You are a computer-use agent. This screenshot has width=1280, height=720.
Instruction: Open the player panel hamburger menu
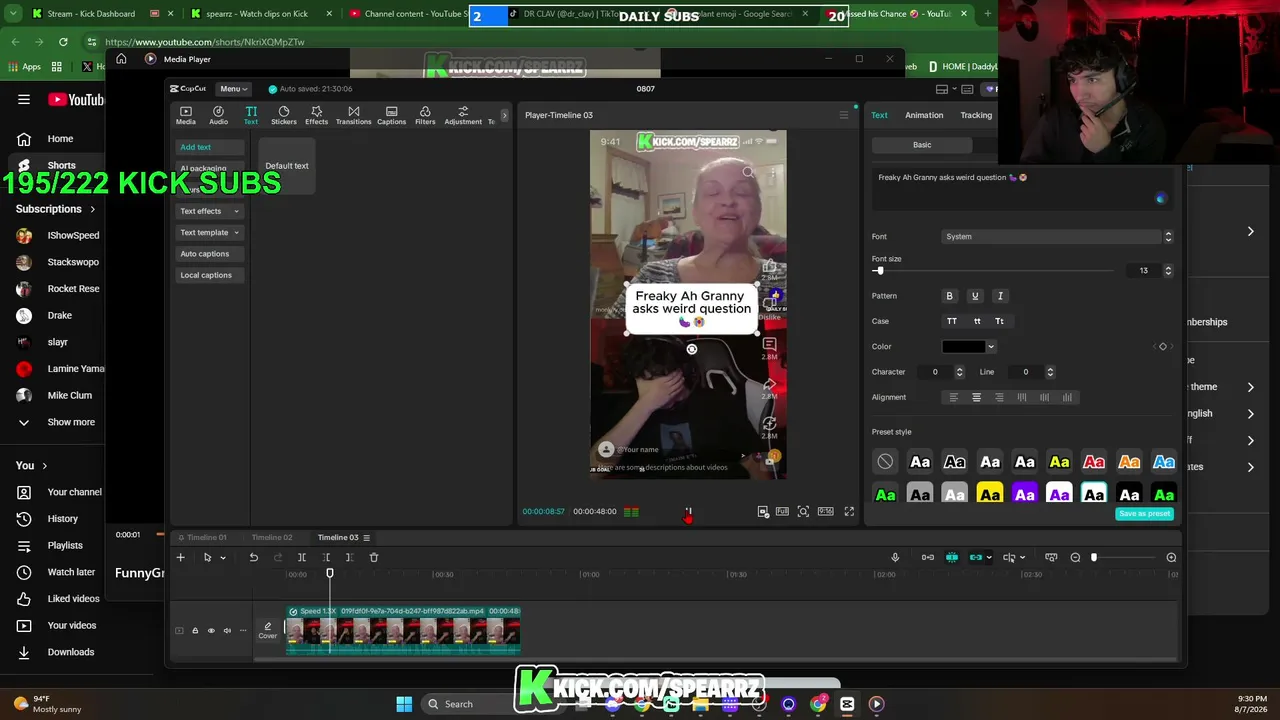click(843, 115)
